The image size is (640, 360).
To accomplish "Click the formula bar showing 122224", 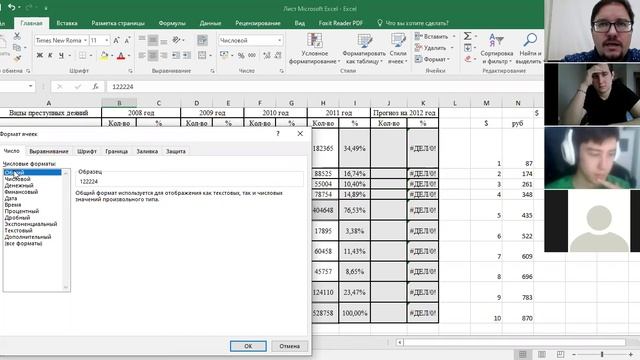I will pos(324,87).
